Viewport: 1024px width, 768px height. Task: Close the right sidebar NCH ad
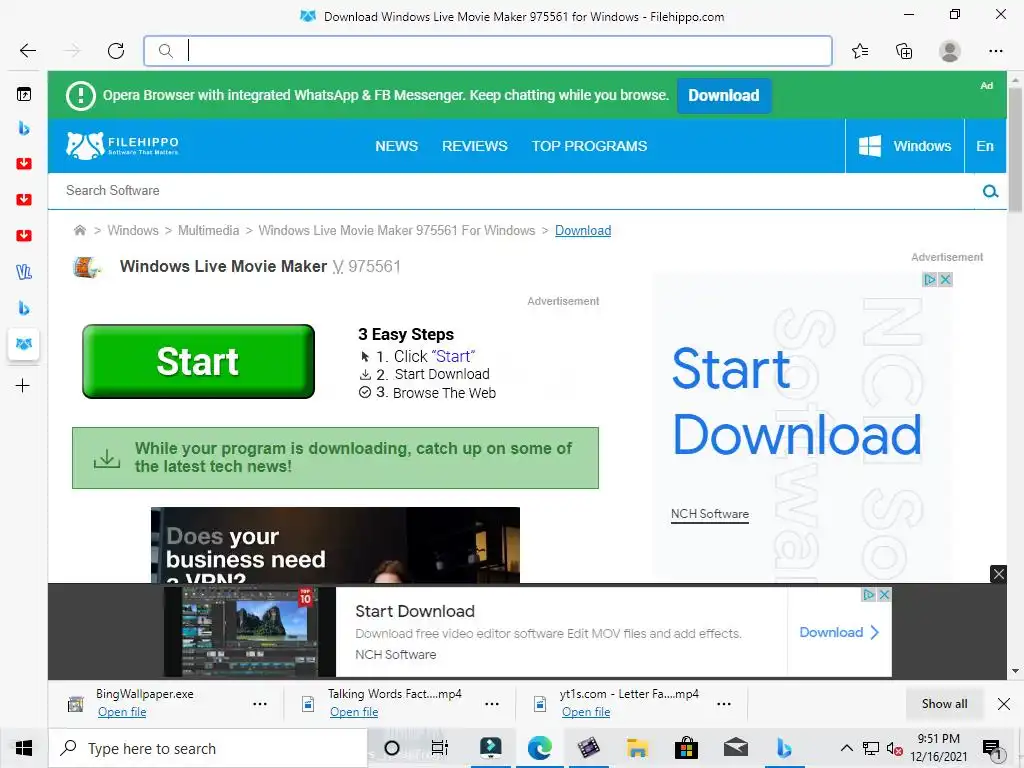945,280
